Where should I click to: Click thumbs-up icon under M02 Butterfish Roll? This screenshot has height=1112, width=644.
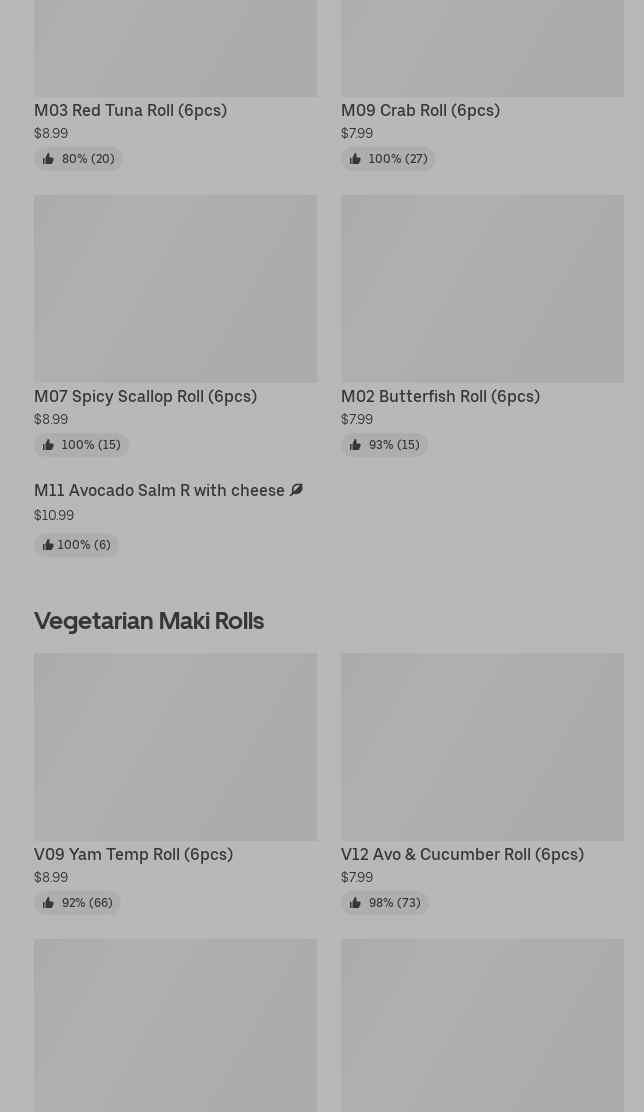355,445
